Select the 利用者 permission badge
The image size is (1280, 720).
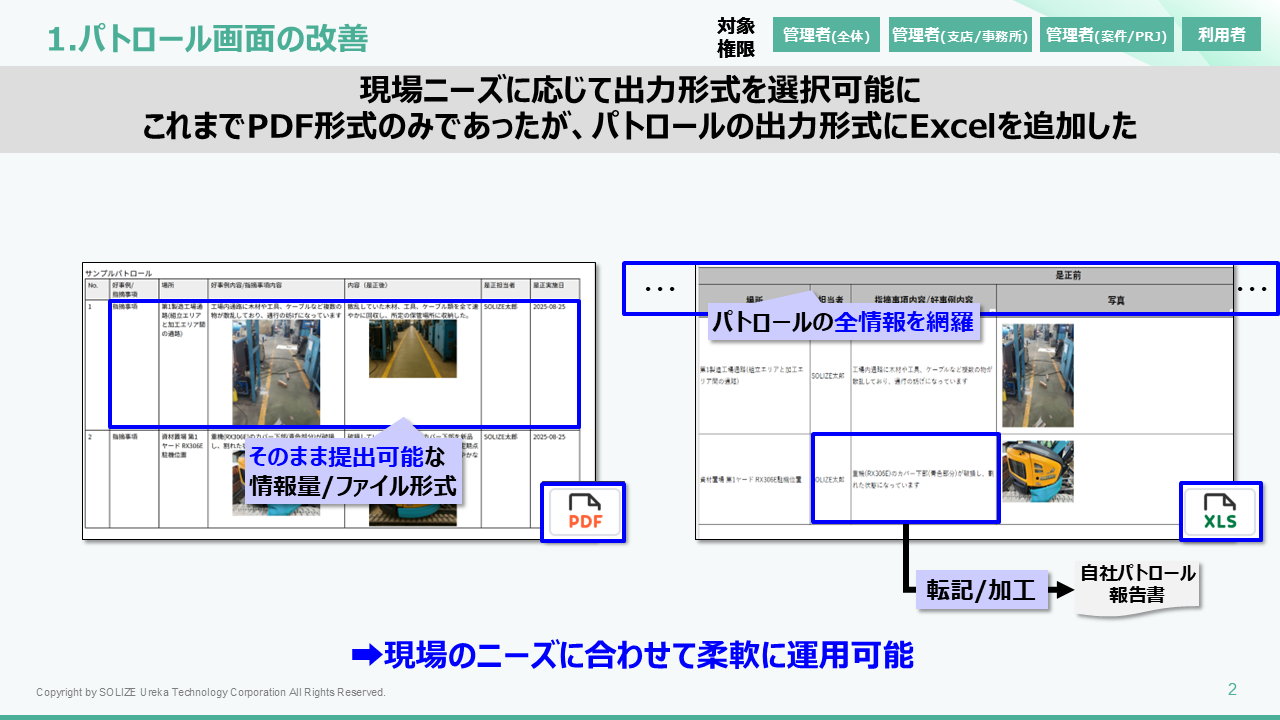1221,35
